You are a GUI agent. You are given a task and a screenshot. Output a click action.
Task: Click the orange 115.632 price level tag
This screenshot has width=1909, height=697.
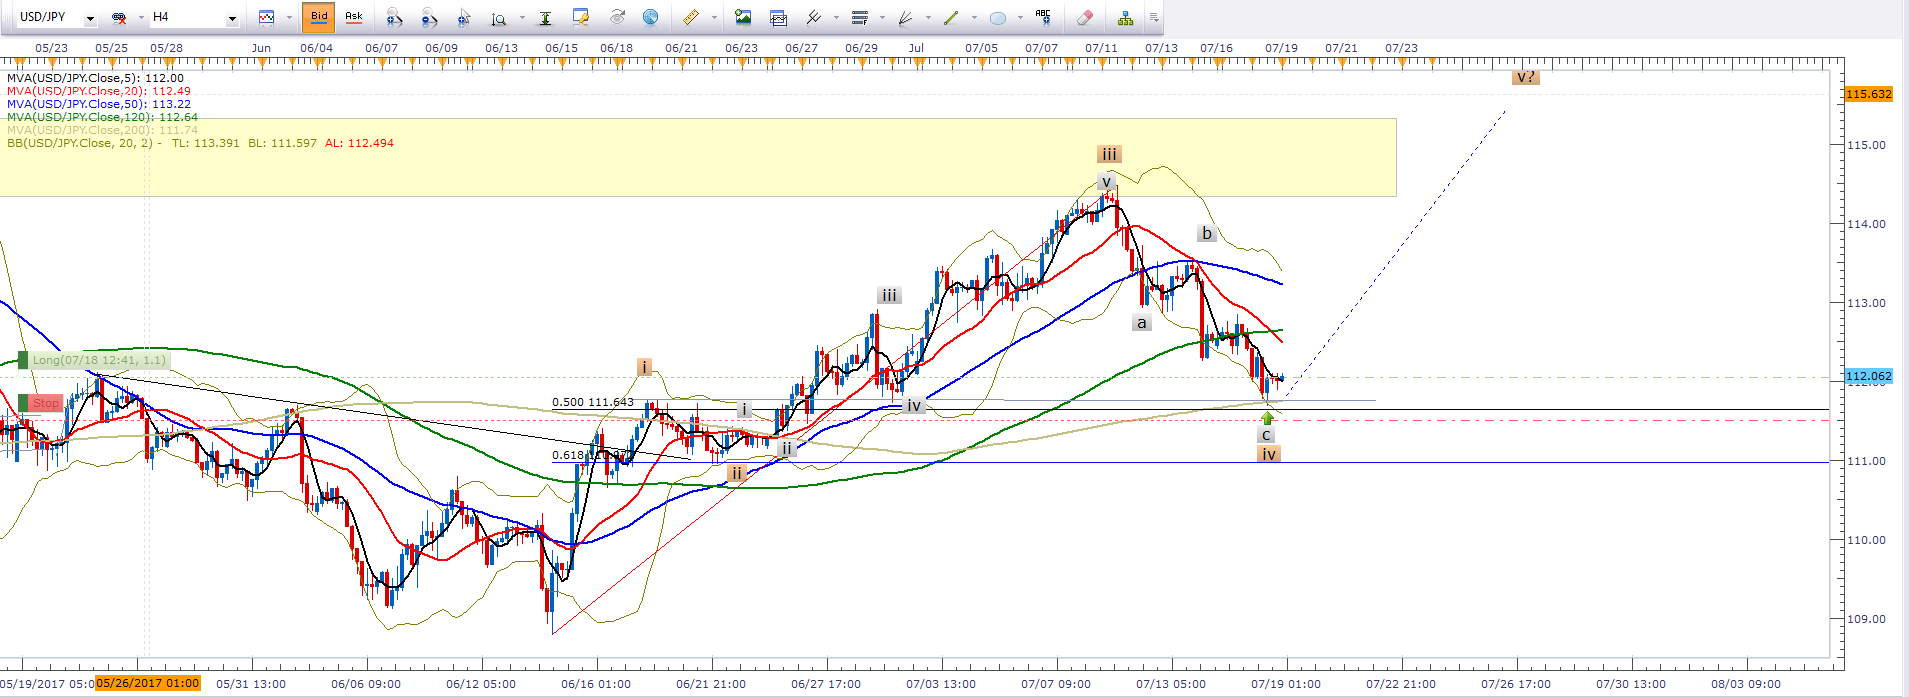[x=1868, y=94]
